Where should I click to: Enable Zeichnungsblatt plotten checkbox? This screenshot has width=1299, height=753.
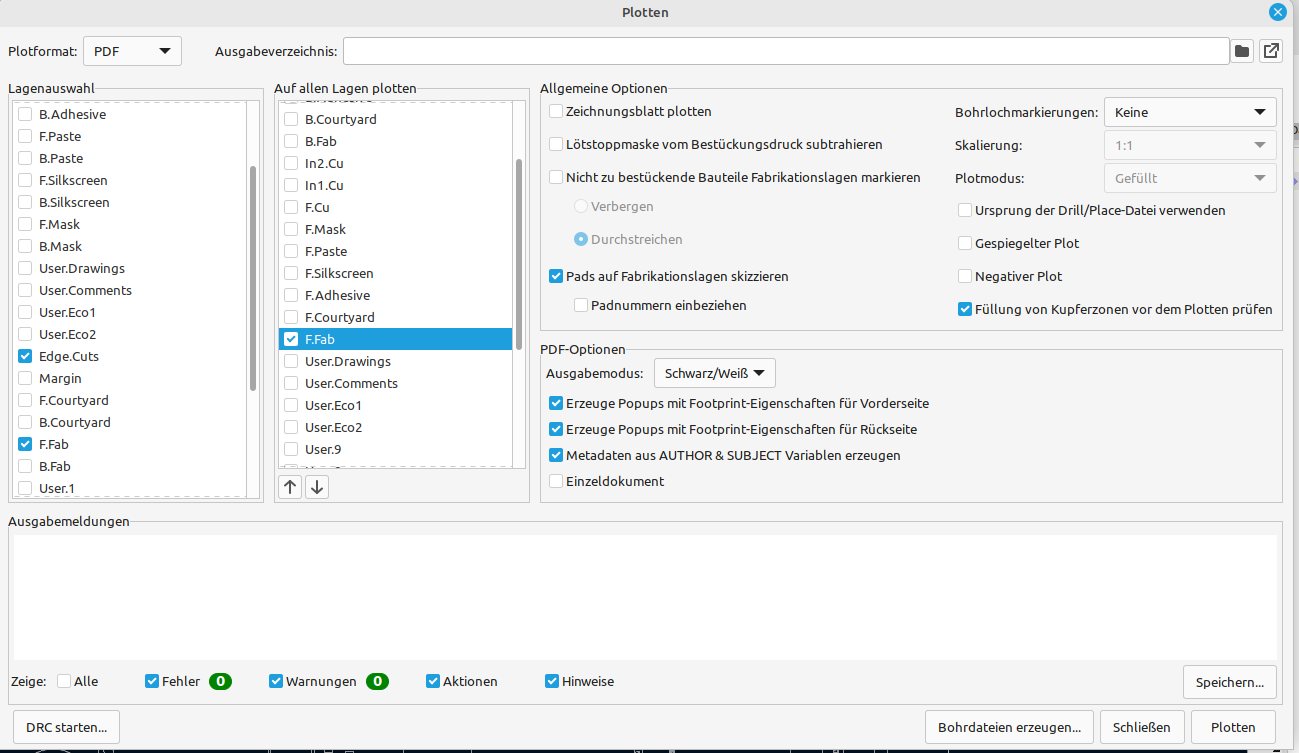point(557,112)
